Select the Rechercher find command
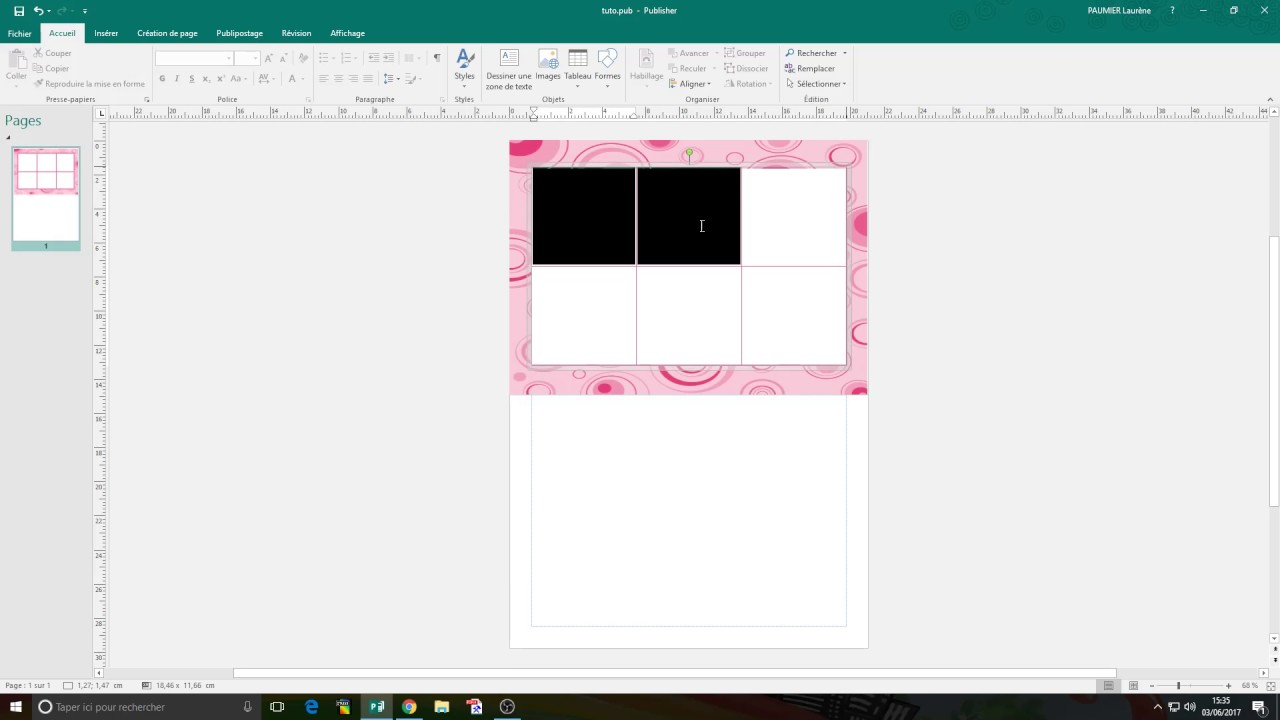 [x=816, y=53]
